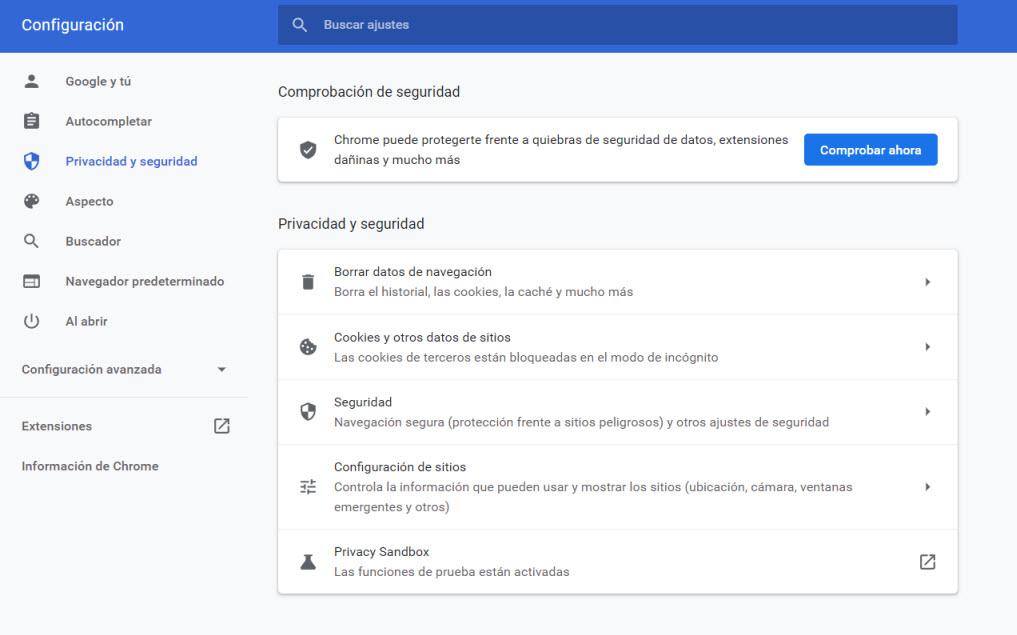Click the flask icon for Privacy Sandbox
The image size is (1017, 635).
[x=308, y=562]
